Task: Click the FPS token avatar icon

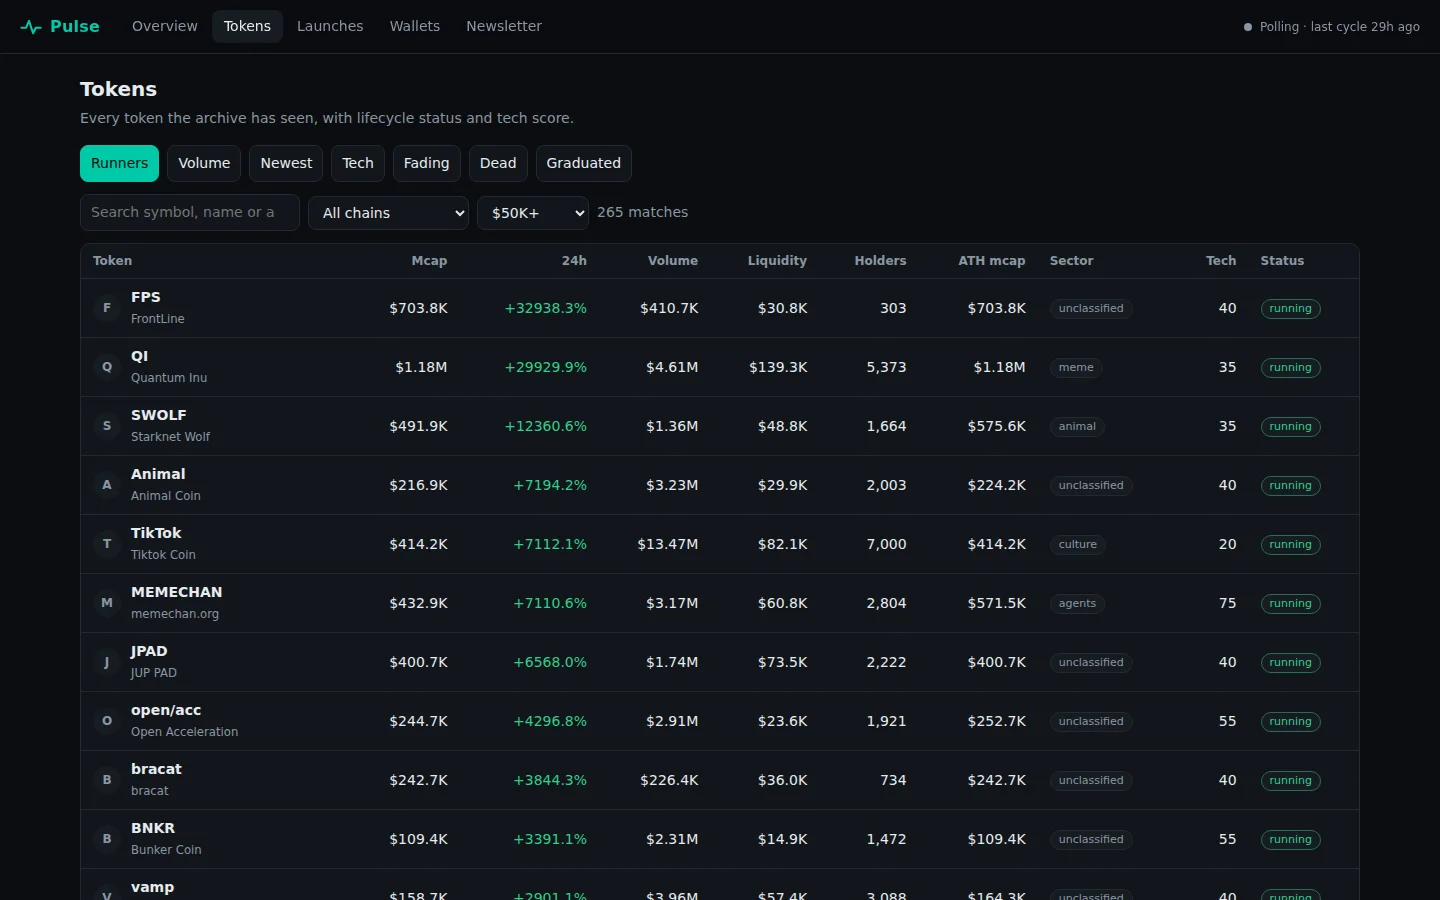Action: (x=107, y=308)
